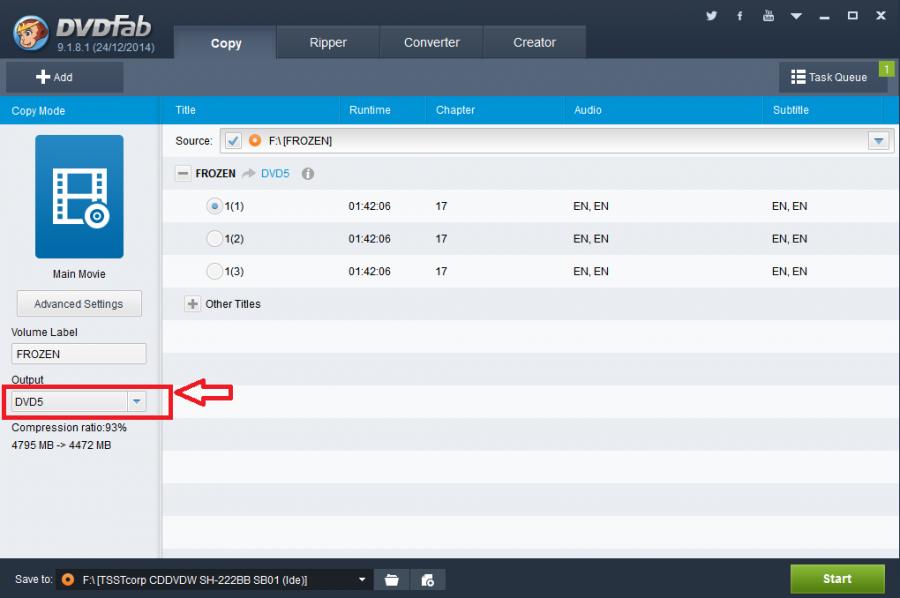Select title 1(2) radio button
Screen dimensions: 900x598
point(214,238)
